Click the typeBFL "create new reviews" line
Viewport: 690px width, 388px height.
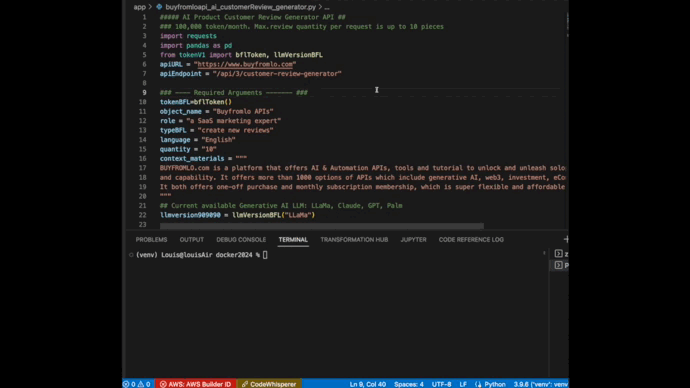click(x=217, y=130)
